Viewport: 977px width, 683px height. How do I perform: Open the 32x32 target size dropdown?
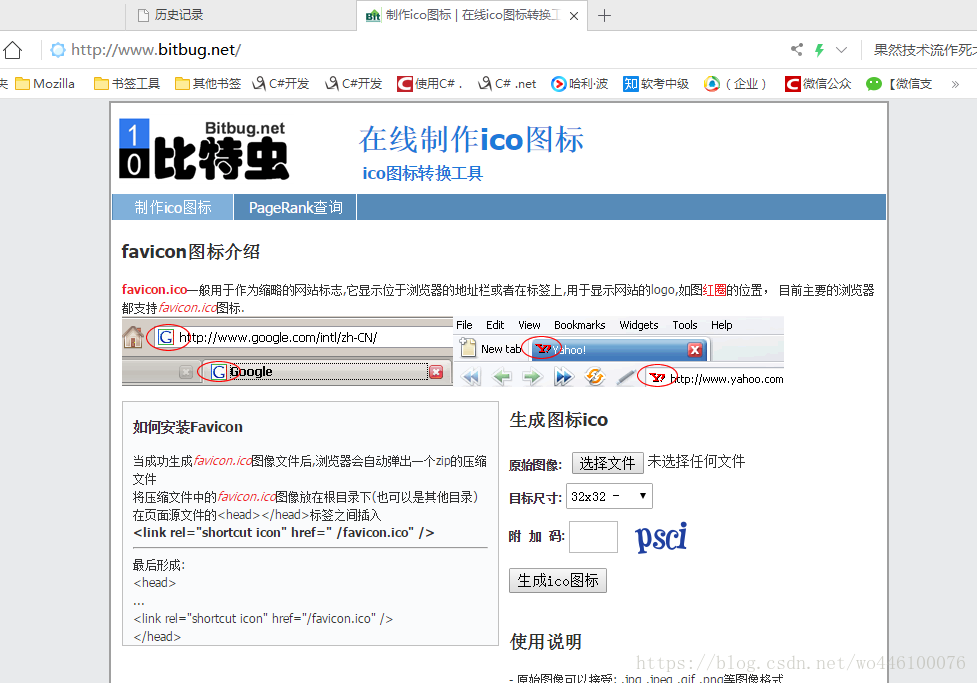pos(609,496)
